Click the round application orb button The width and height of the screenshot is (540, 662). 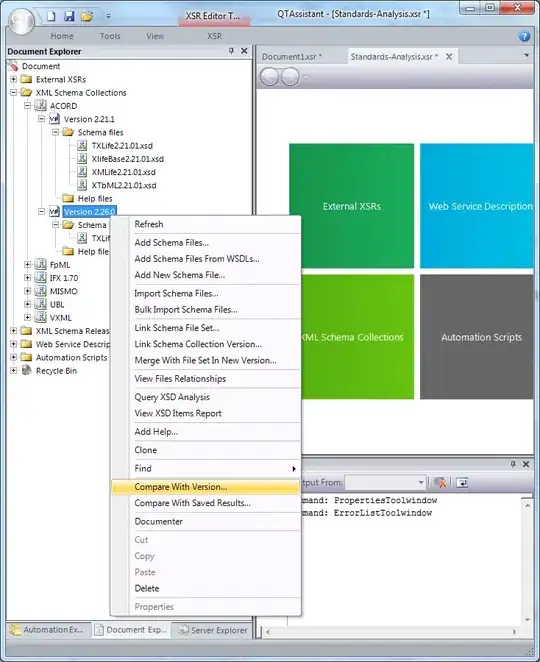[x=21, y=21]
